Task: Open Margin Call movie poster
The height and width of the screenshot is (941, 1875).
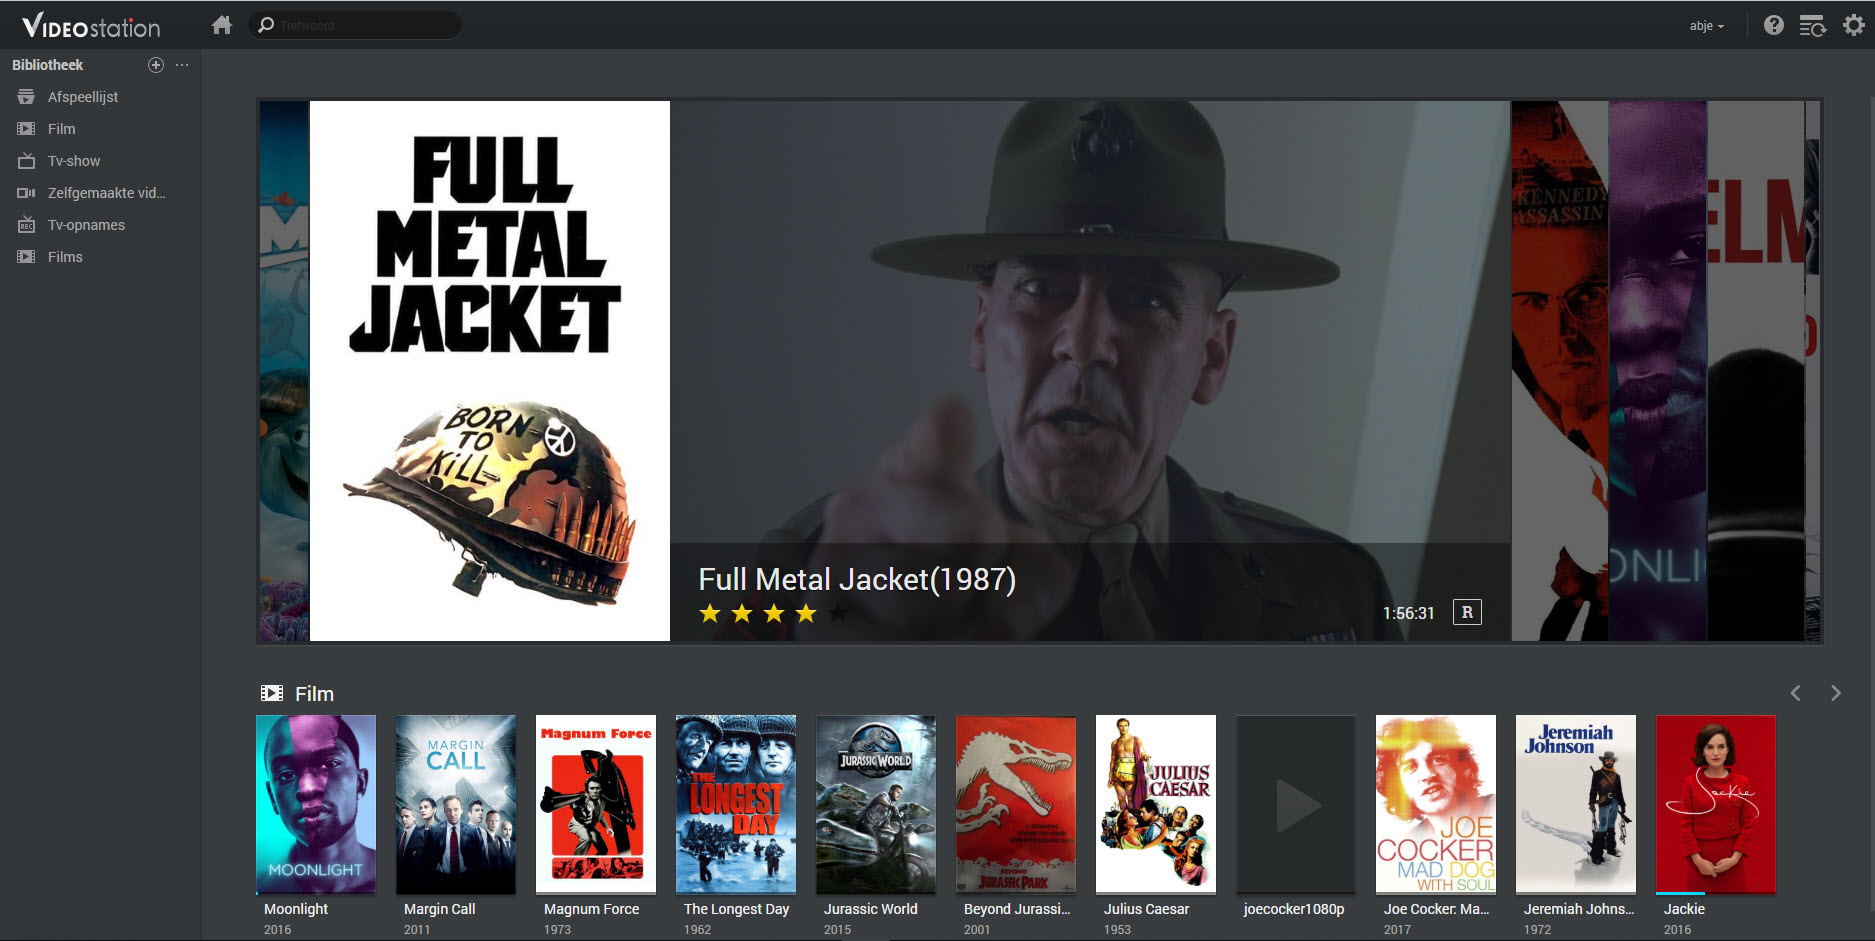Action: pos(456,804)
